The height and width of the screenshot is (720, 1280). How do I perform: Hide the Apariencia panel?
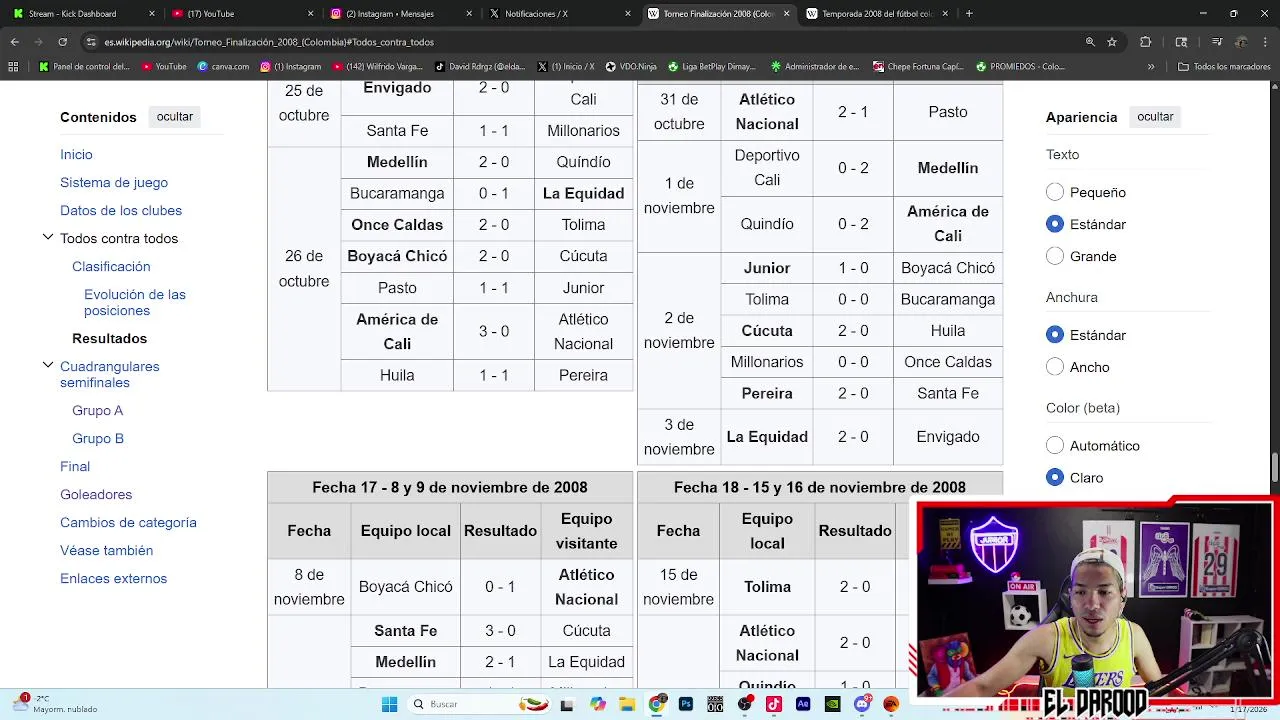coord(1155,117)
